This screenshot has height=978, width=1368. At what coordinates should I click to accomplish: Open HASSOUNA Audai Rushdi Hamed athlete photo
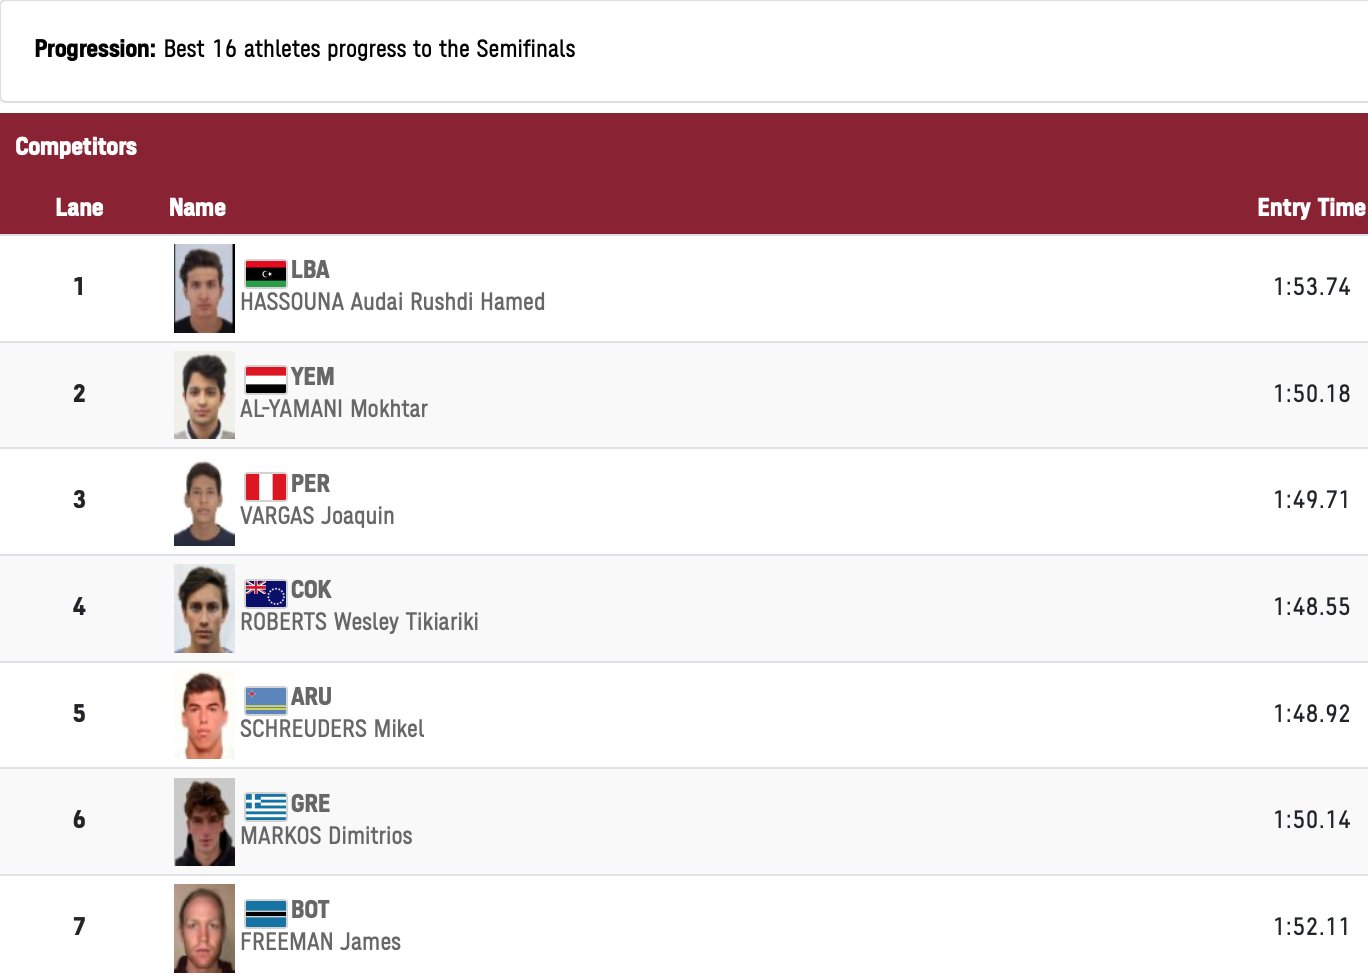coord(204,288)
